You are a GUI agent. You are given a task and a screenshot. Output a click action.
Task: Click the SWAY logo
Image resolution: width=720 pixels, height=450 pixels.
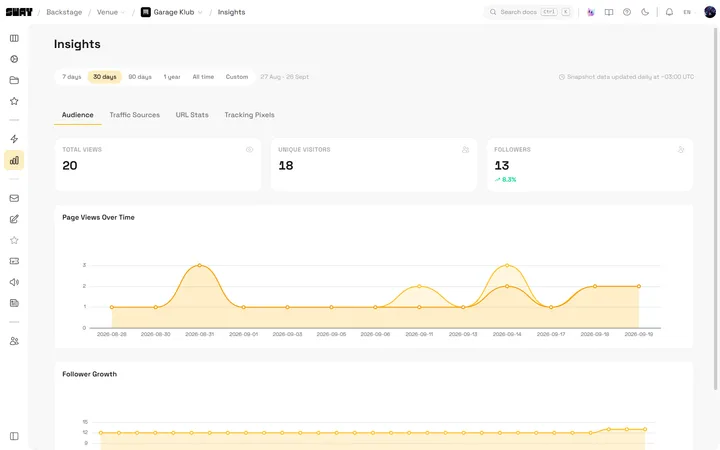(x=19, y=12)
